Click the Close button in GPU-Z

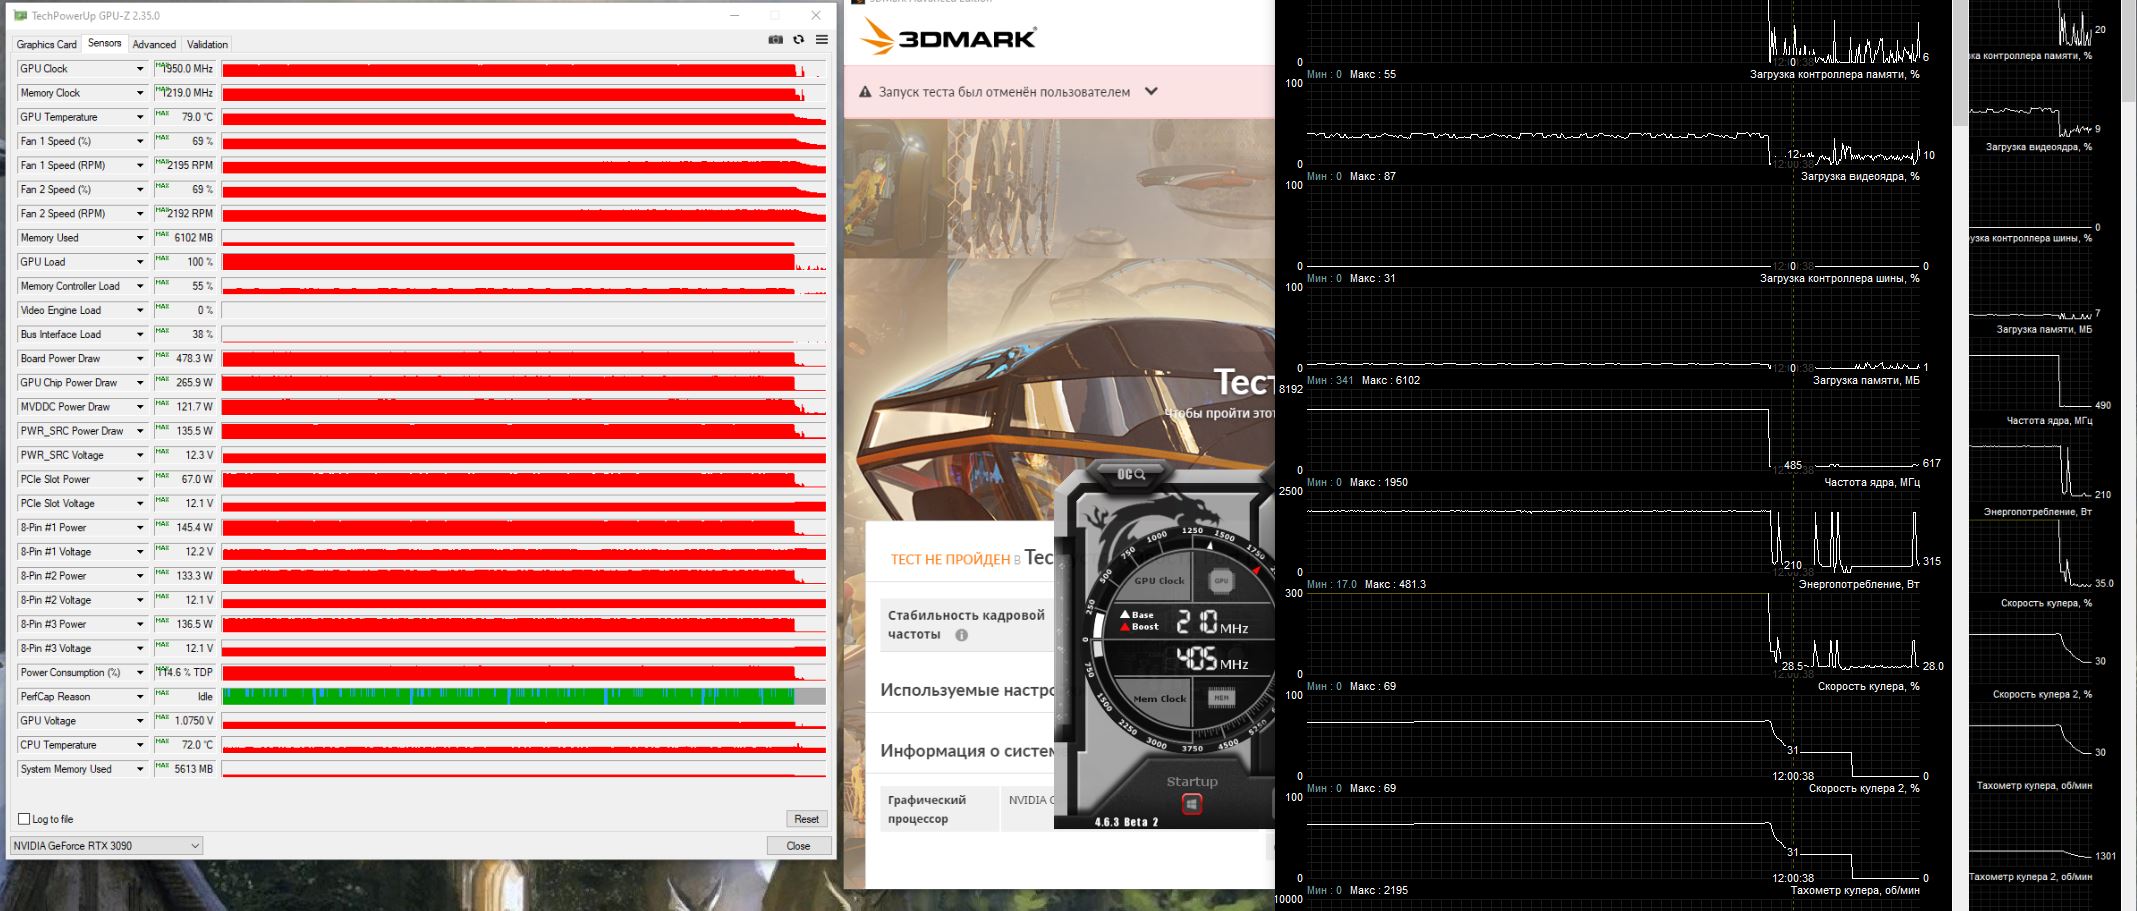[798, 846]
